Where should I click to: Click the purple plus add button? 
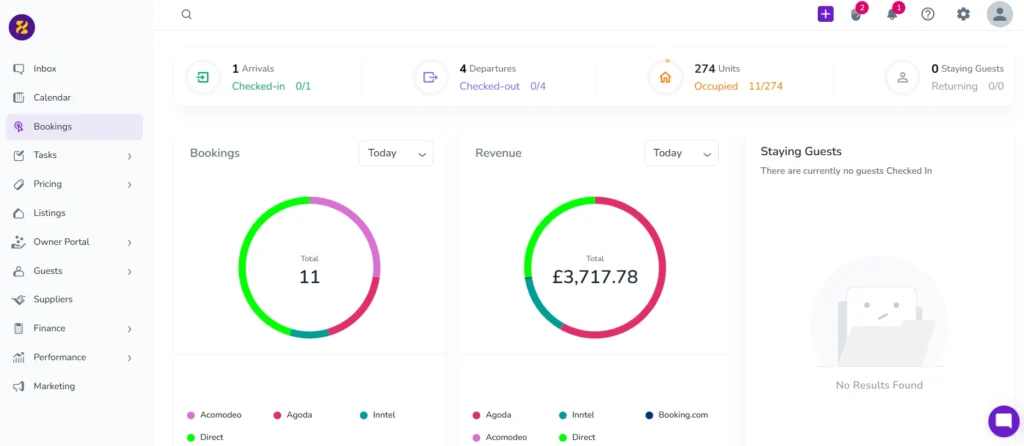(x=825, y=14)
